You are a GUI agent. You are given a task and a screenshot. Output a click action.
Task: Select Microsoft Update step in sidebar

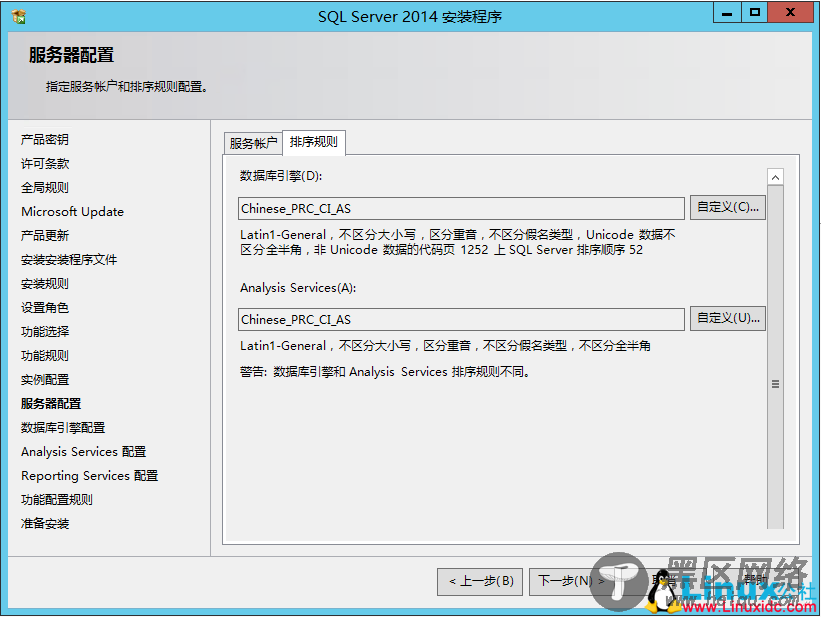[73, 212]
